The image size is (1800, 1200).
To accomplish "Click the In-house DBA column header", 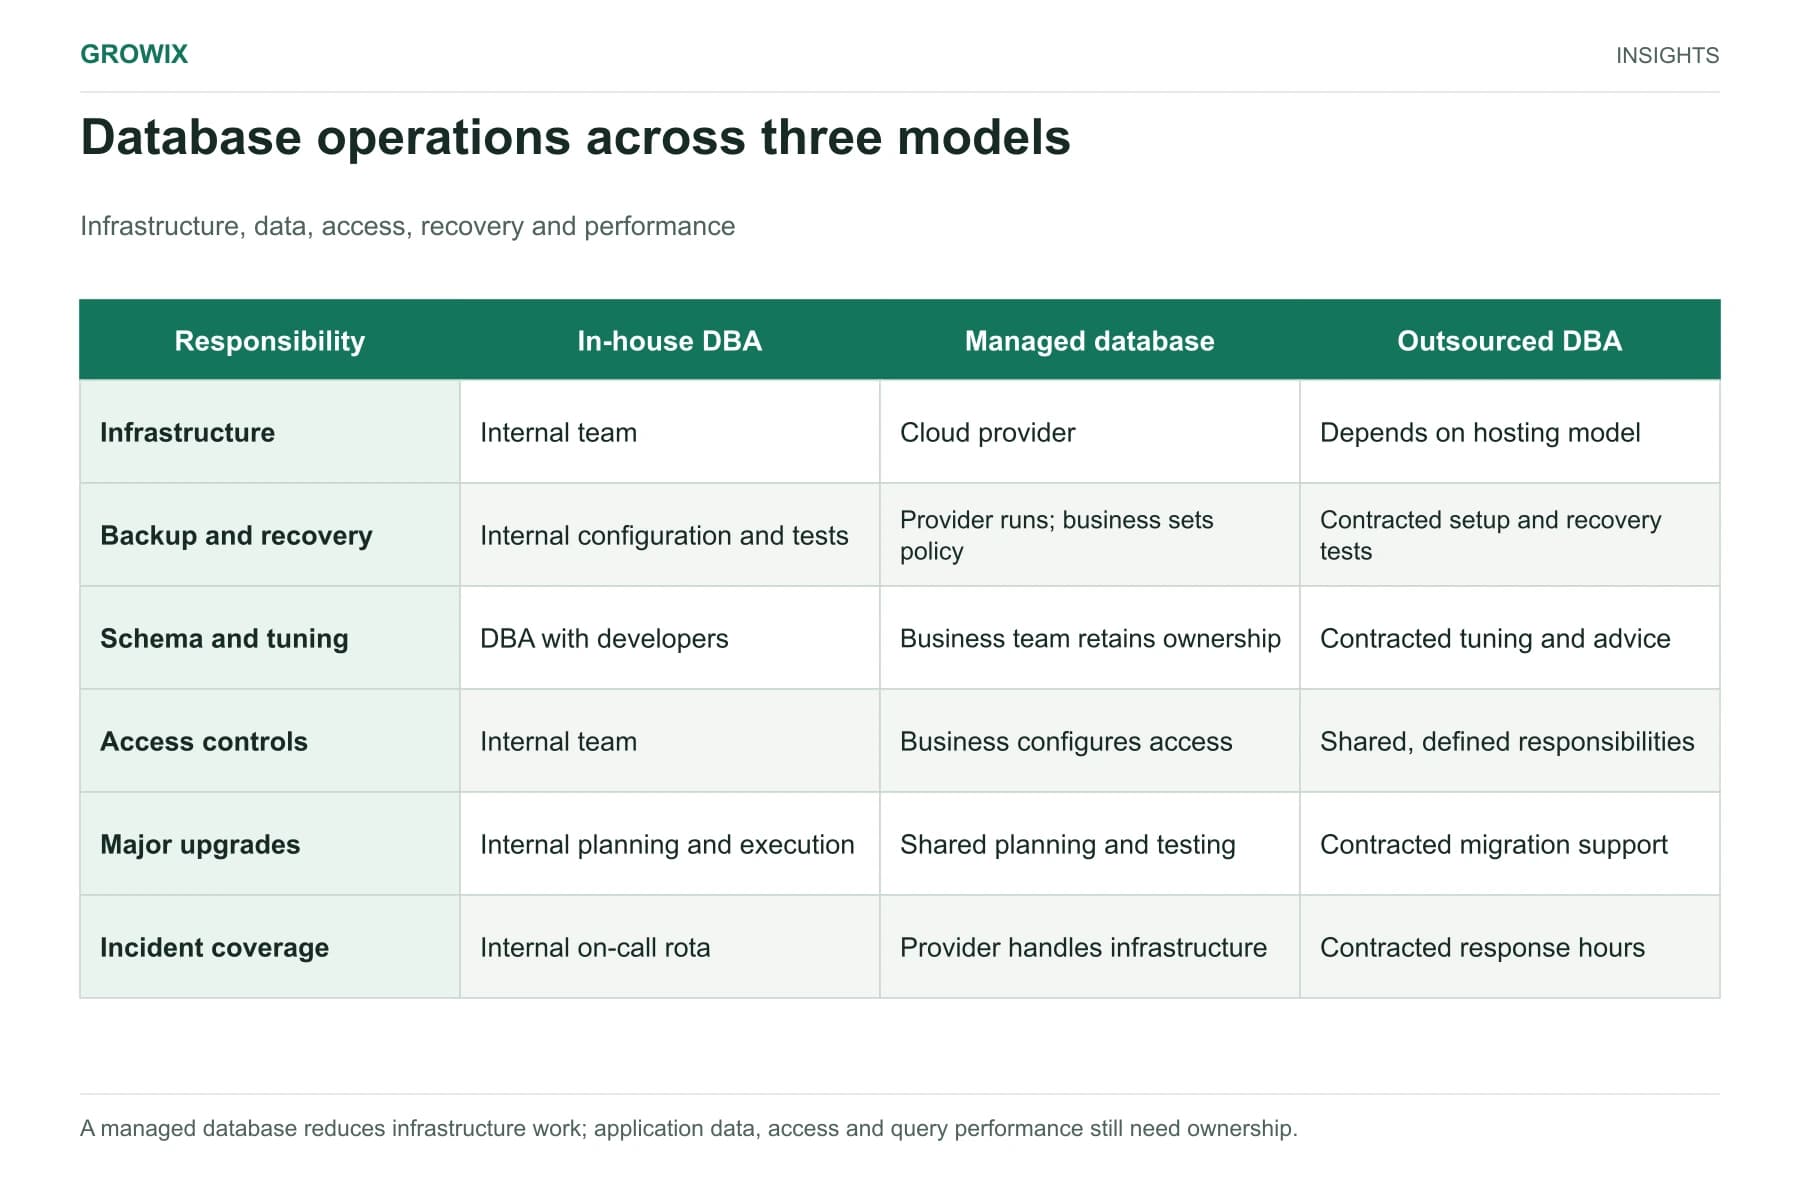I will pos(670,341).
